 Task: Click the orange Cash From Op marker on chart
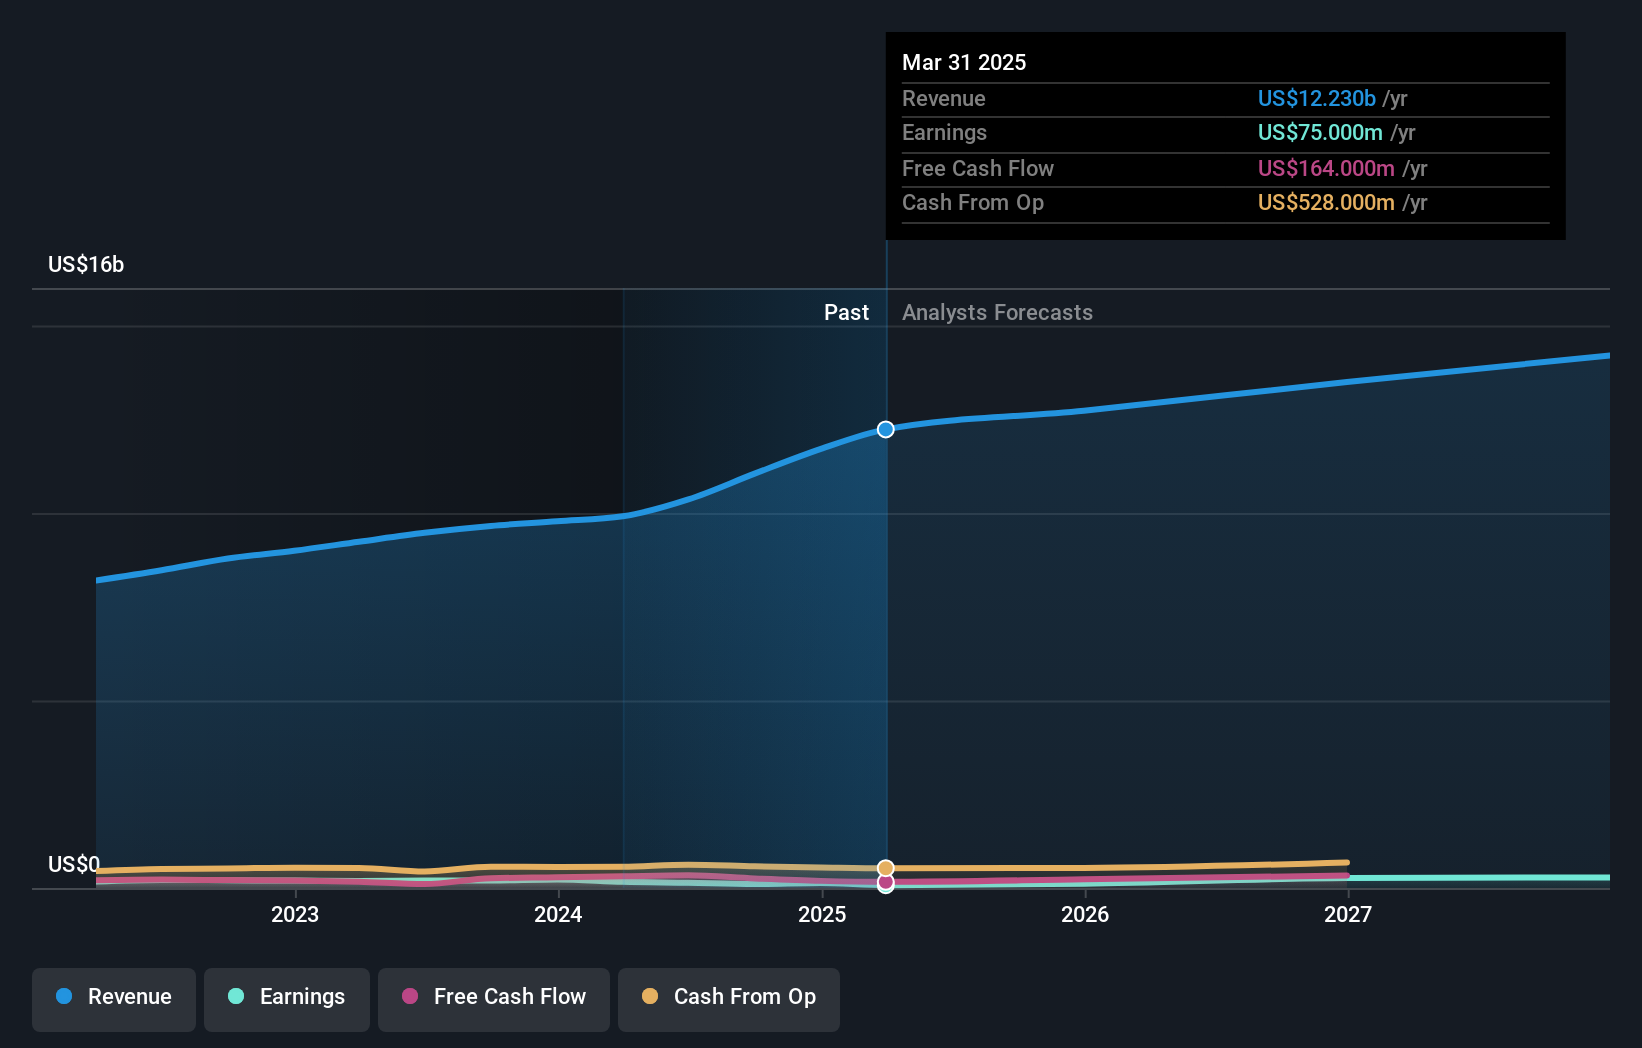tap(886, 868)
